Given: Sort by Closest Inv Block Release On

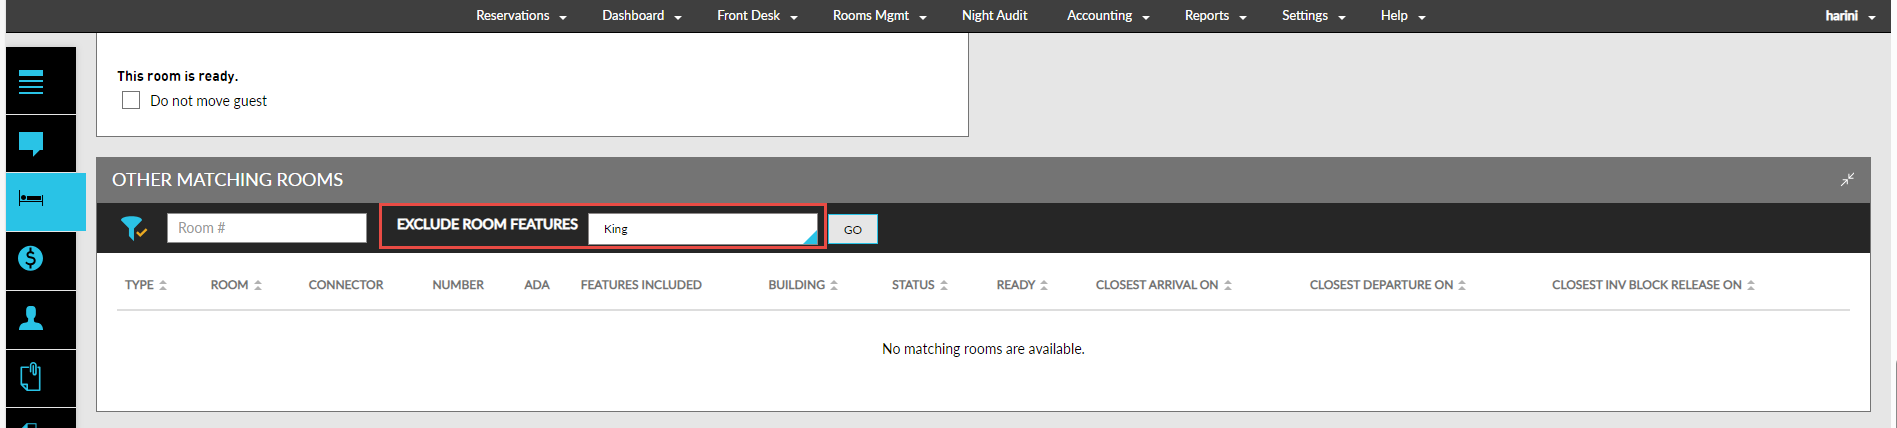Looking at the screenshot, I should point(1654,285).
